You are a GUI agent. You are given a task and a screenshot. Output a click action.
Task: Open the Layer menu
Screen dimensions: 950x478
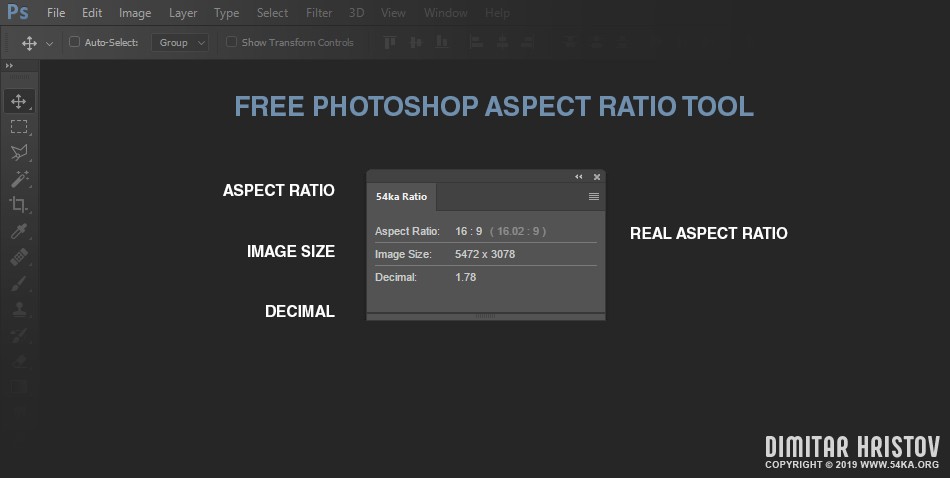(183, 13)
